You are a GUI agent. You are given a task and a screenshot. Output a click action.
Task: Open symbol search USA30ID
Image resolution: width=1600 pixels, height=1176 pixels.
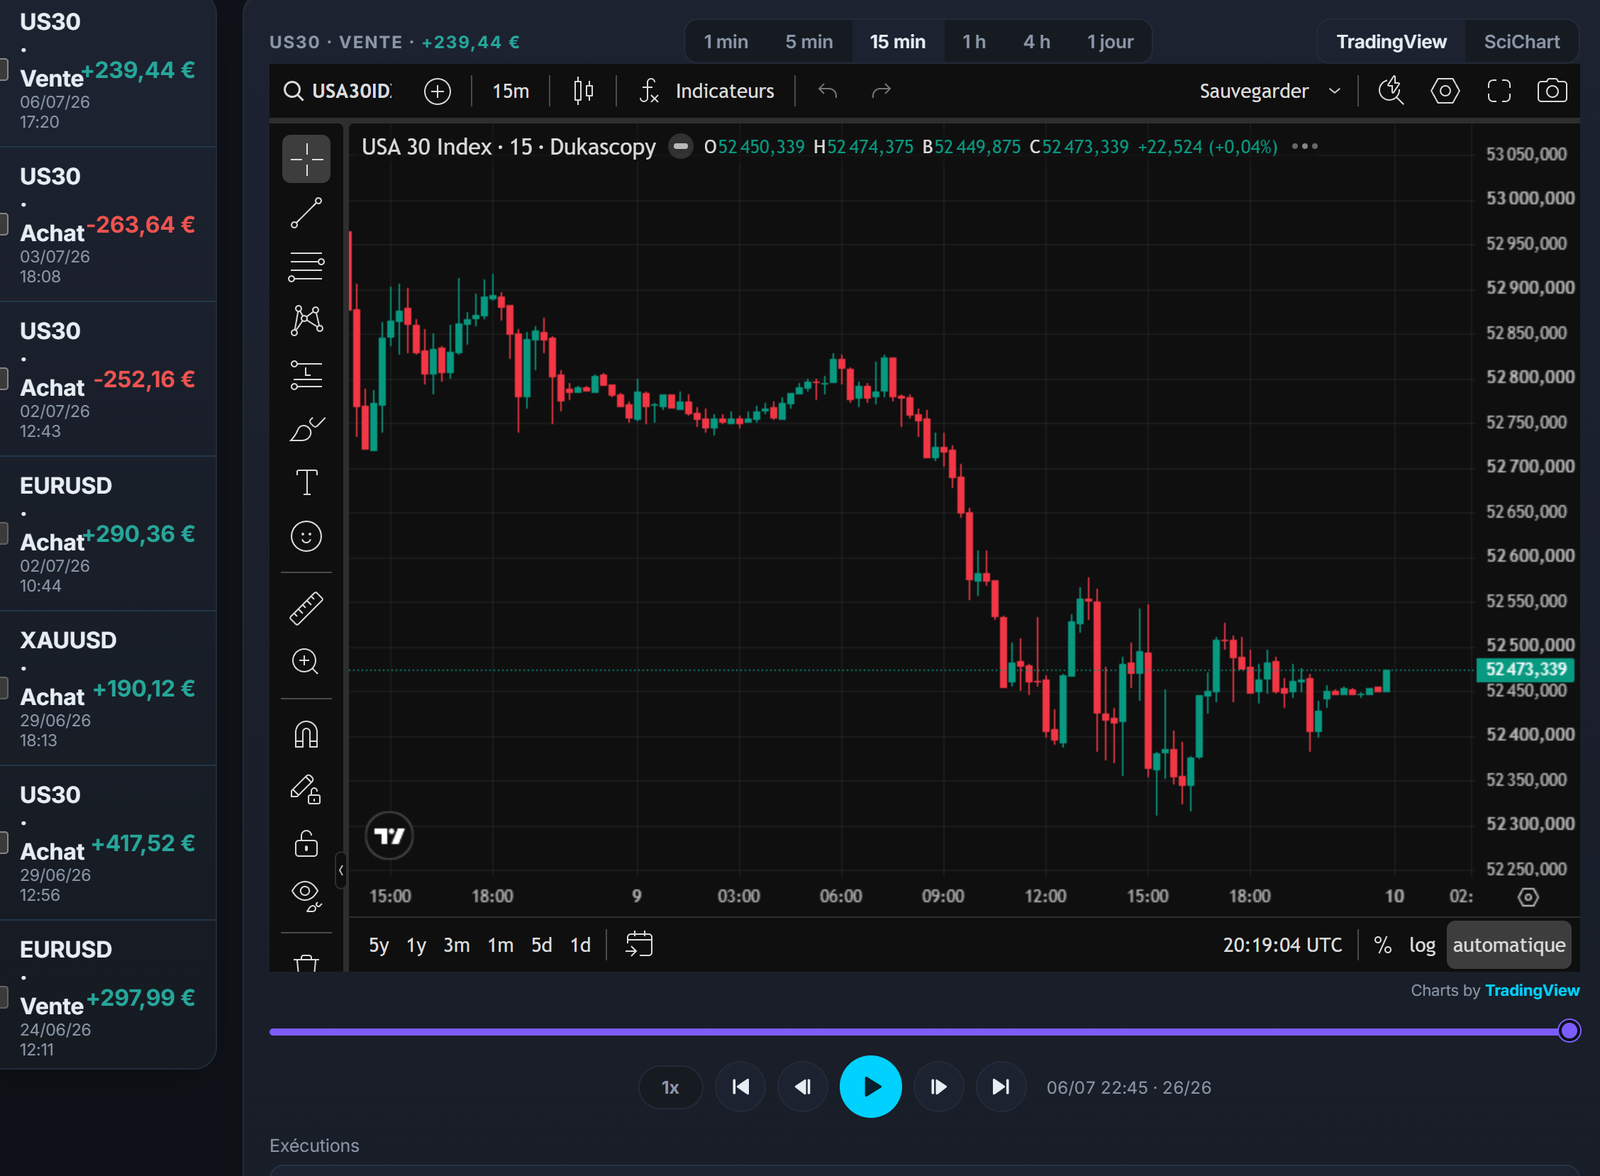338,91
